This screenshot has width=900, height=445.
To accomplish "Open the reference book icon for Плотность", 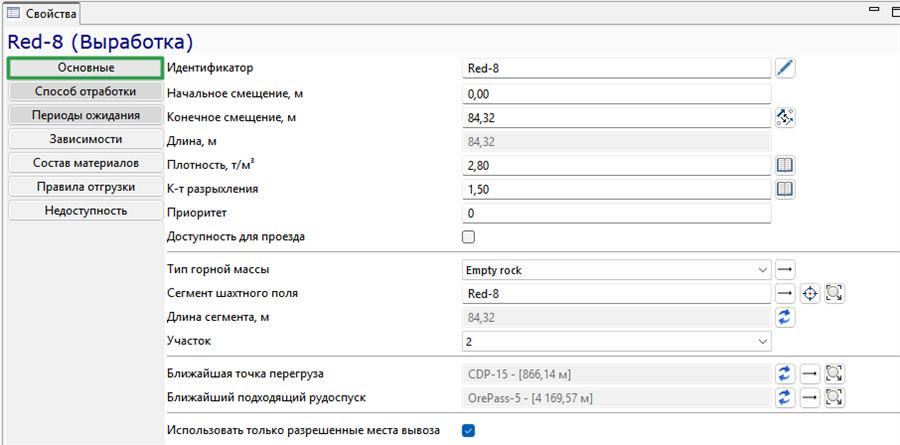I will pyautogui.click(x=785, y=165).
